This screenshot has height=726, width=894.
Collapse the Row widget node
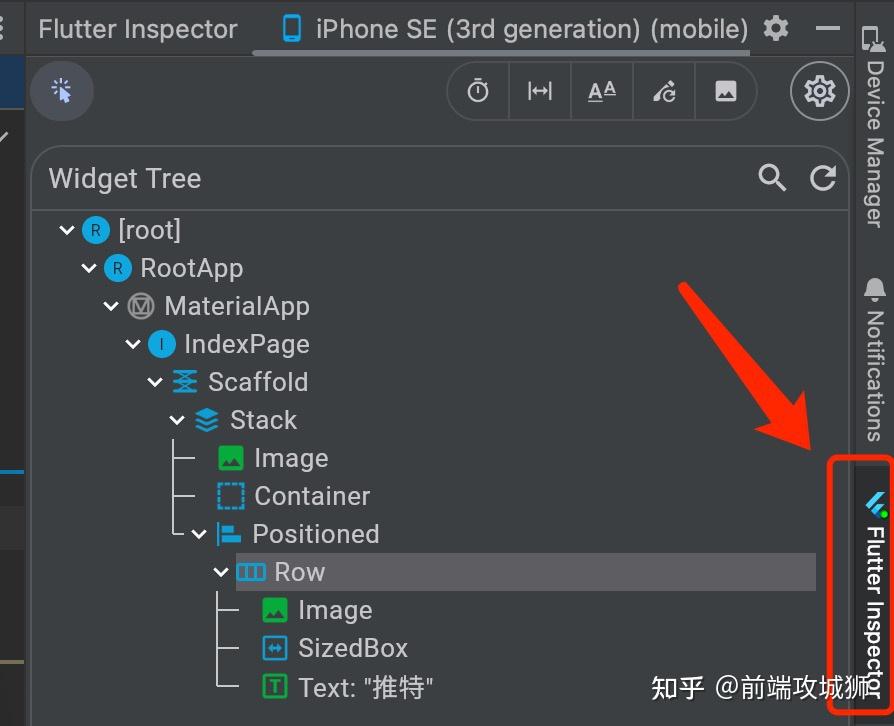click(x=221, y=571)
